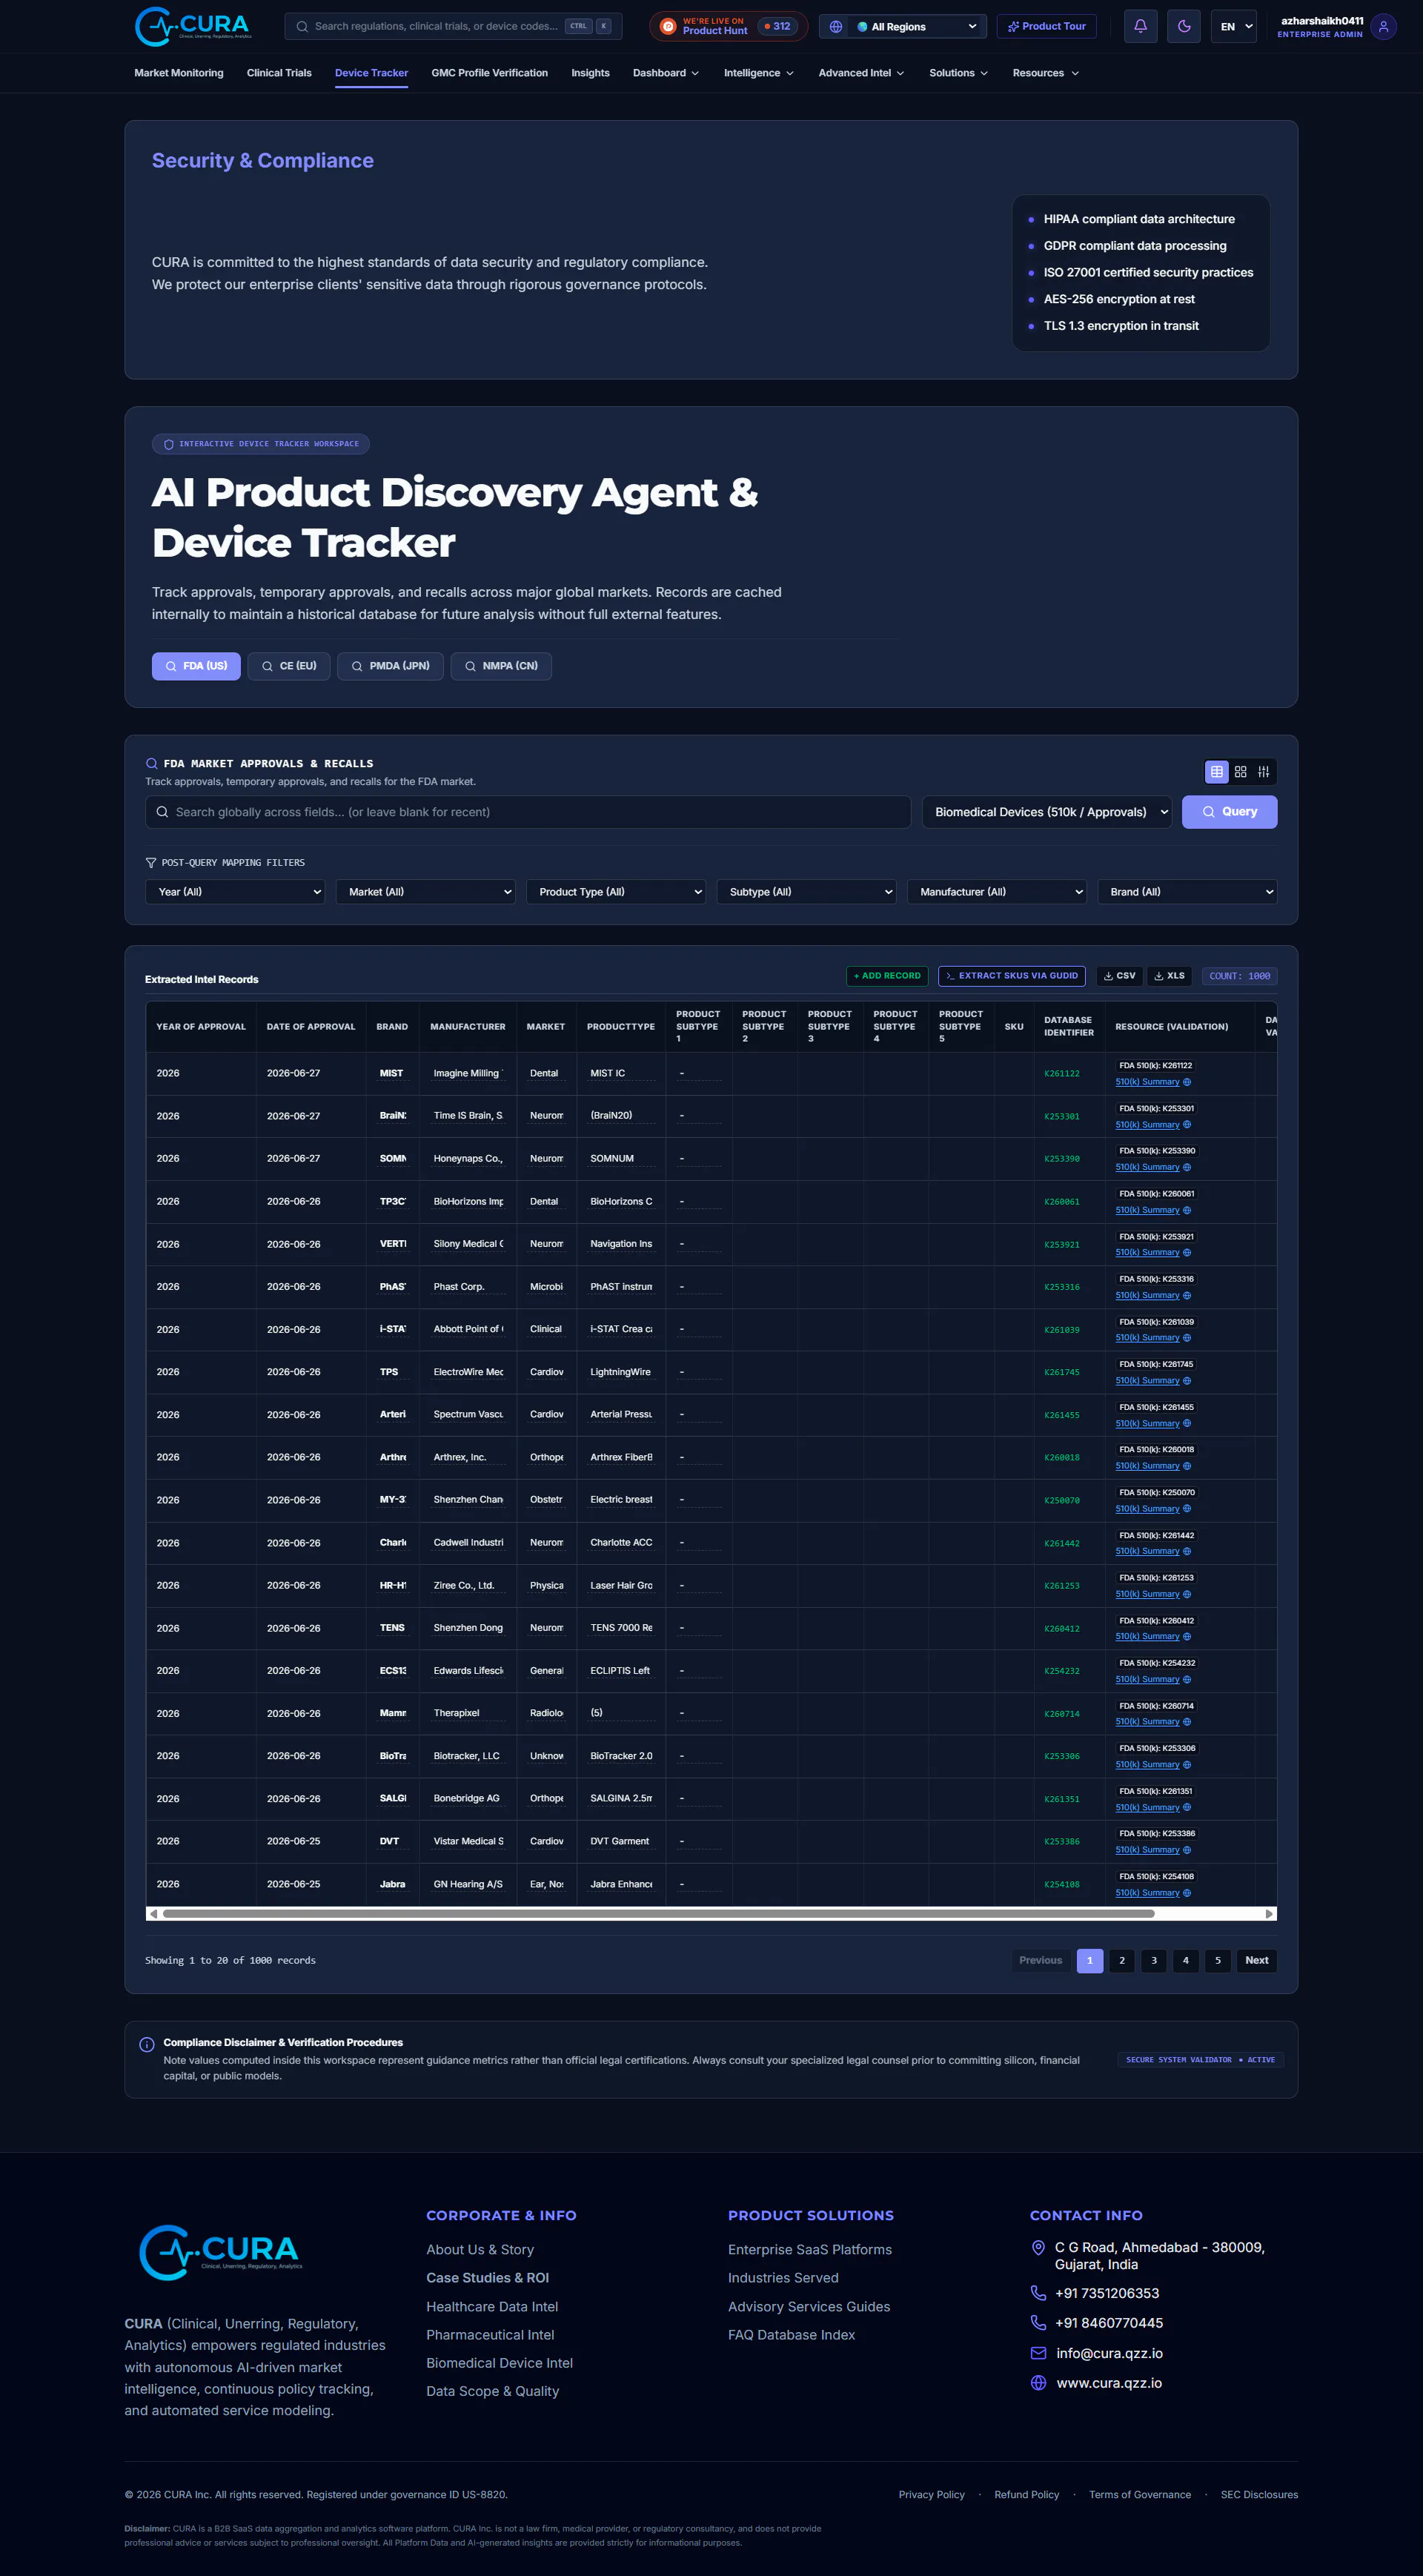Open the All Regions dropdown
This screenshot has width=1423, height=2576.
[x=903, y=27]
